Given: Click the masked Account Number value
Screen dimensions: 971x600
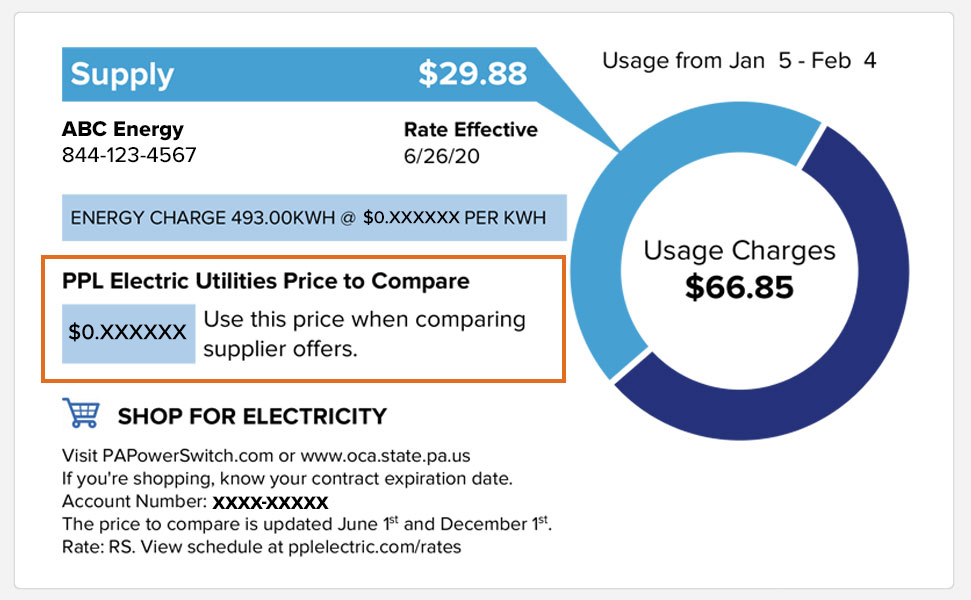Looking at the screenshot, I should [270, 501].
